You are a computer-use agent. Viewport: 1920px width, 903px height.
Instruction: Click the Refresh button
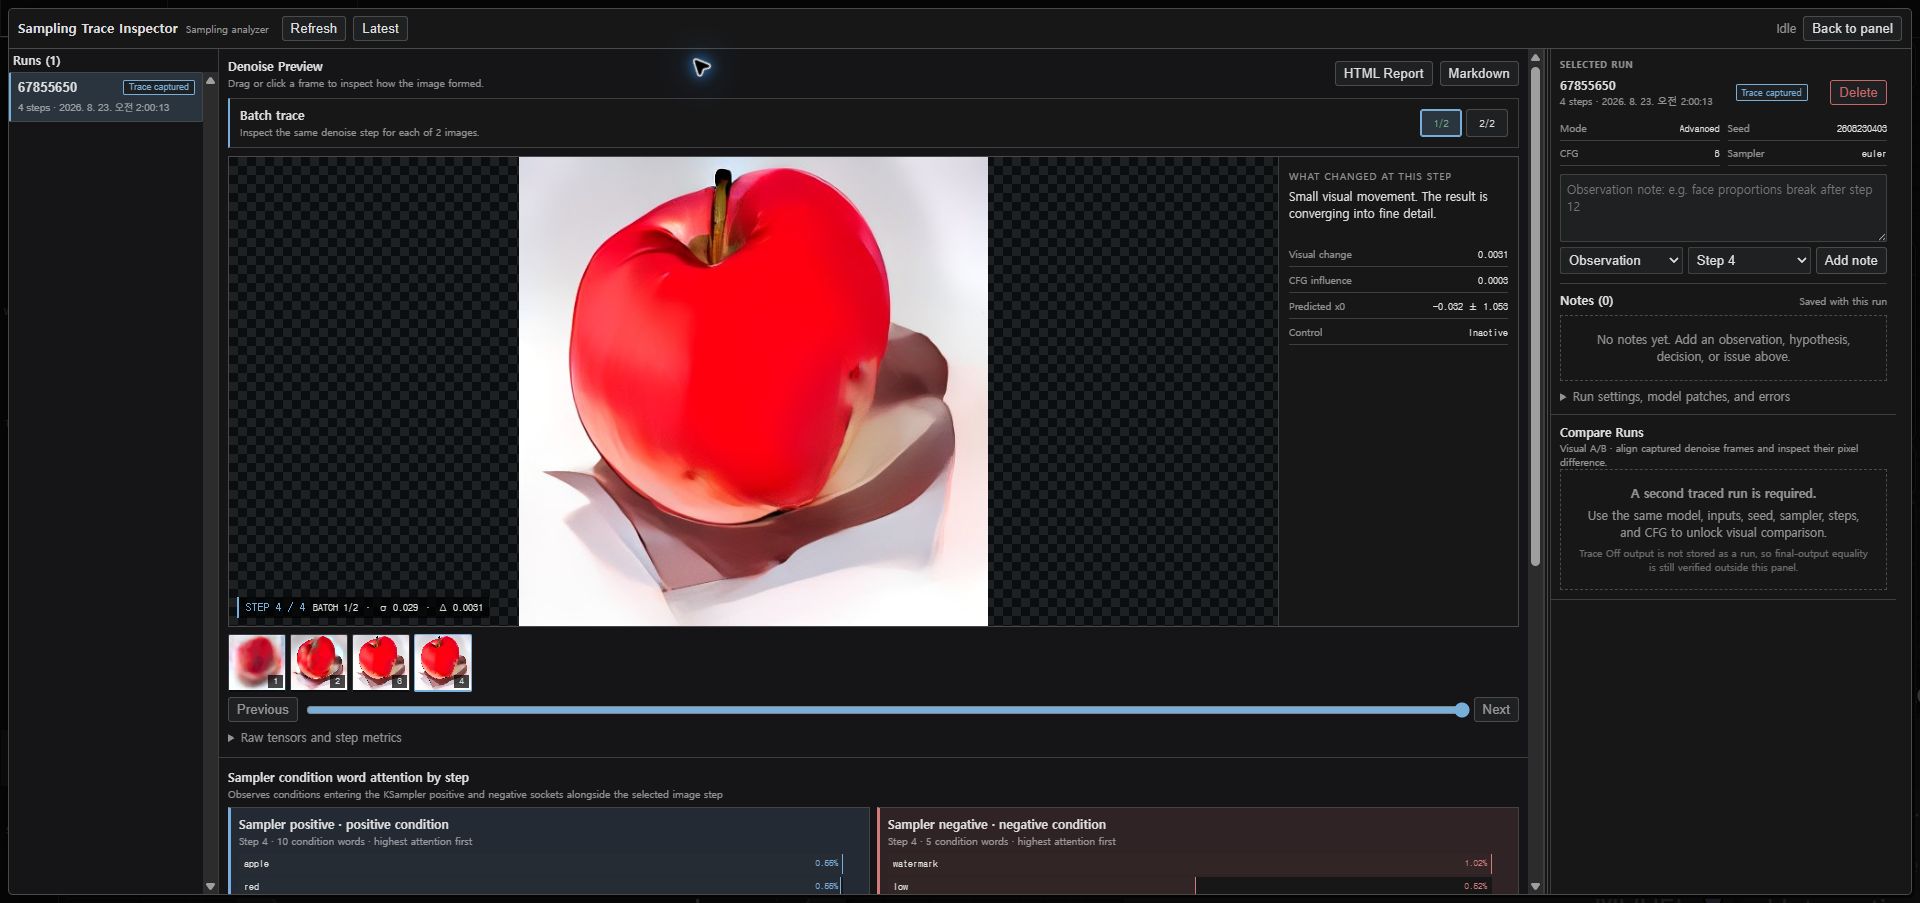tap(313, 29)
